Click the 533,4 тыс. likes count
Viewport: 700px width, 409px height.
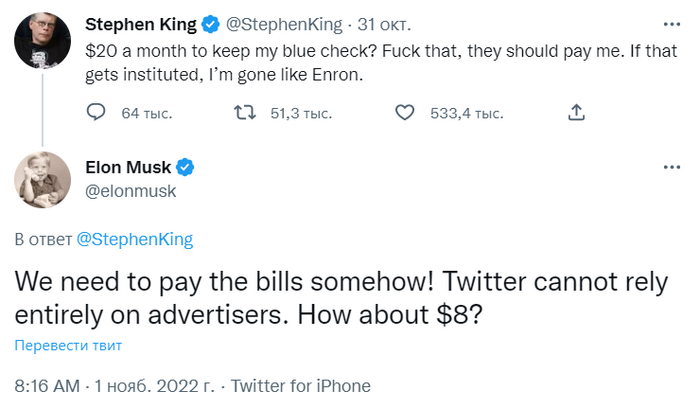(x=466, y=114)
